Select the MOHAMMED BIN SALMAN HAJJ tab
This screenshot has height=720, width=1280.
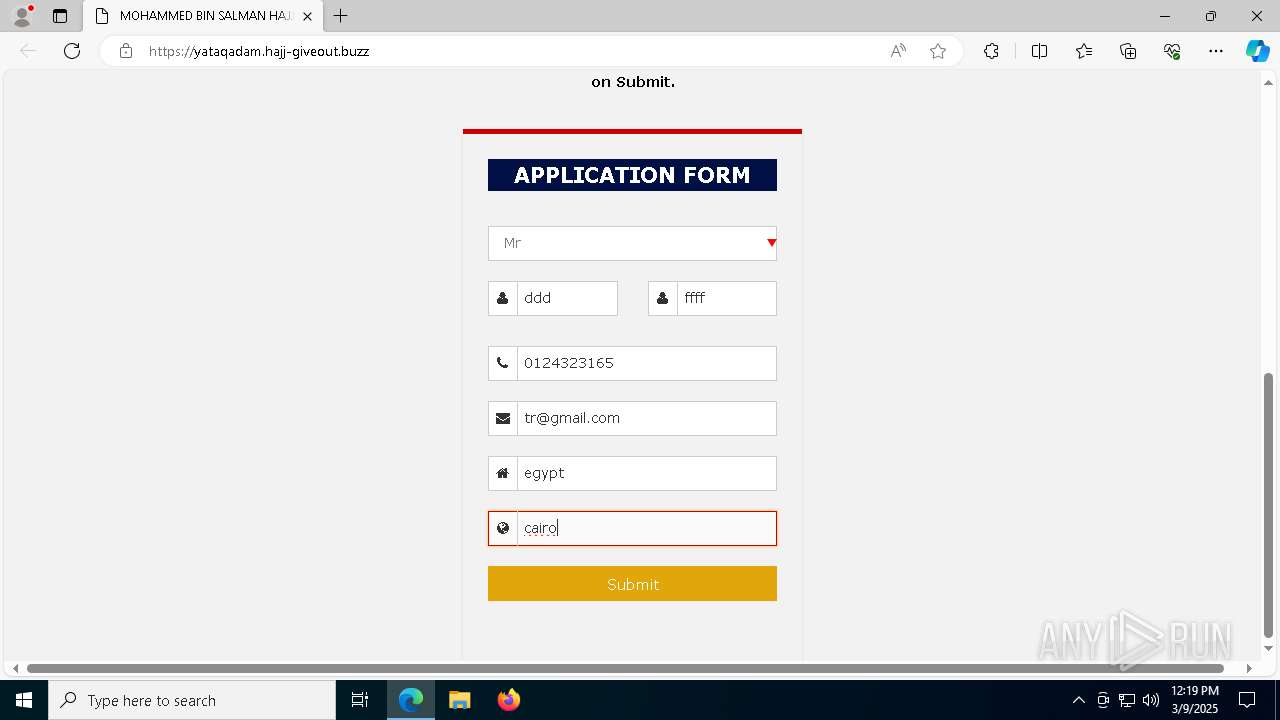click(203, 16)
